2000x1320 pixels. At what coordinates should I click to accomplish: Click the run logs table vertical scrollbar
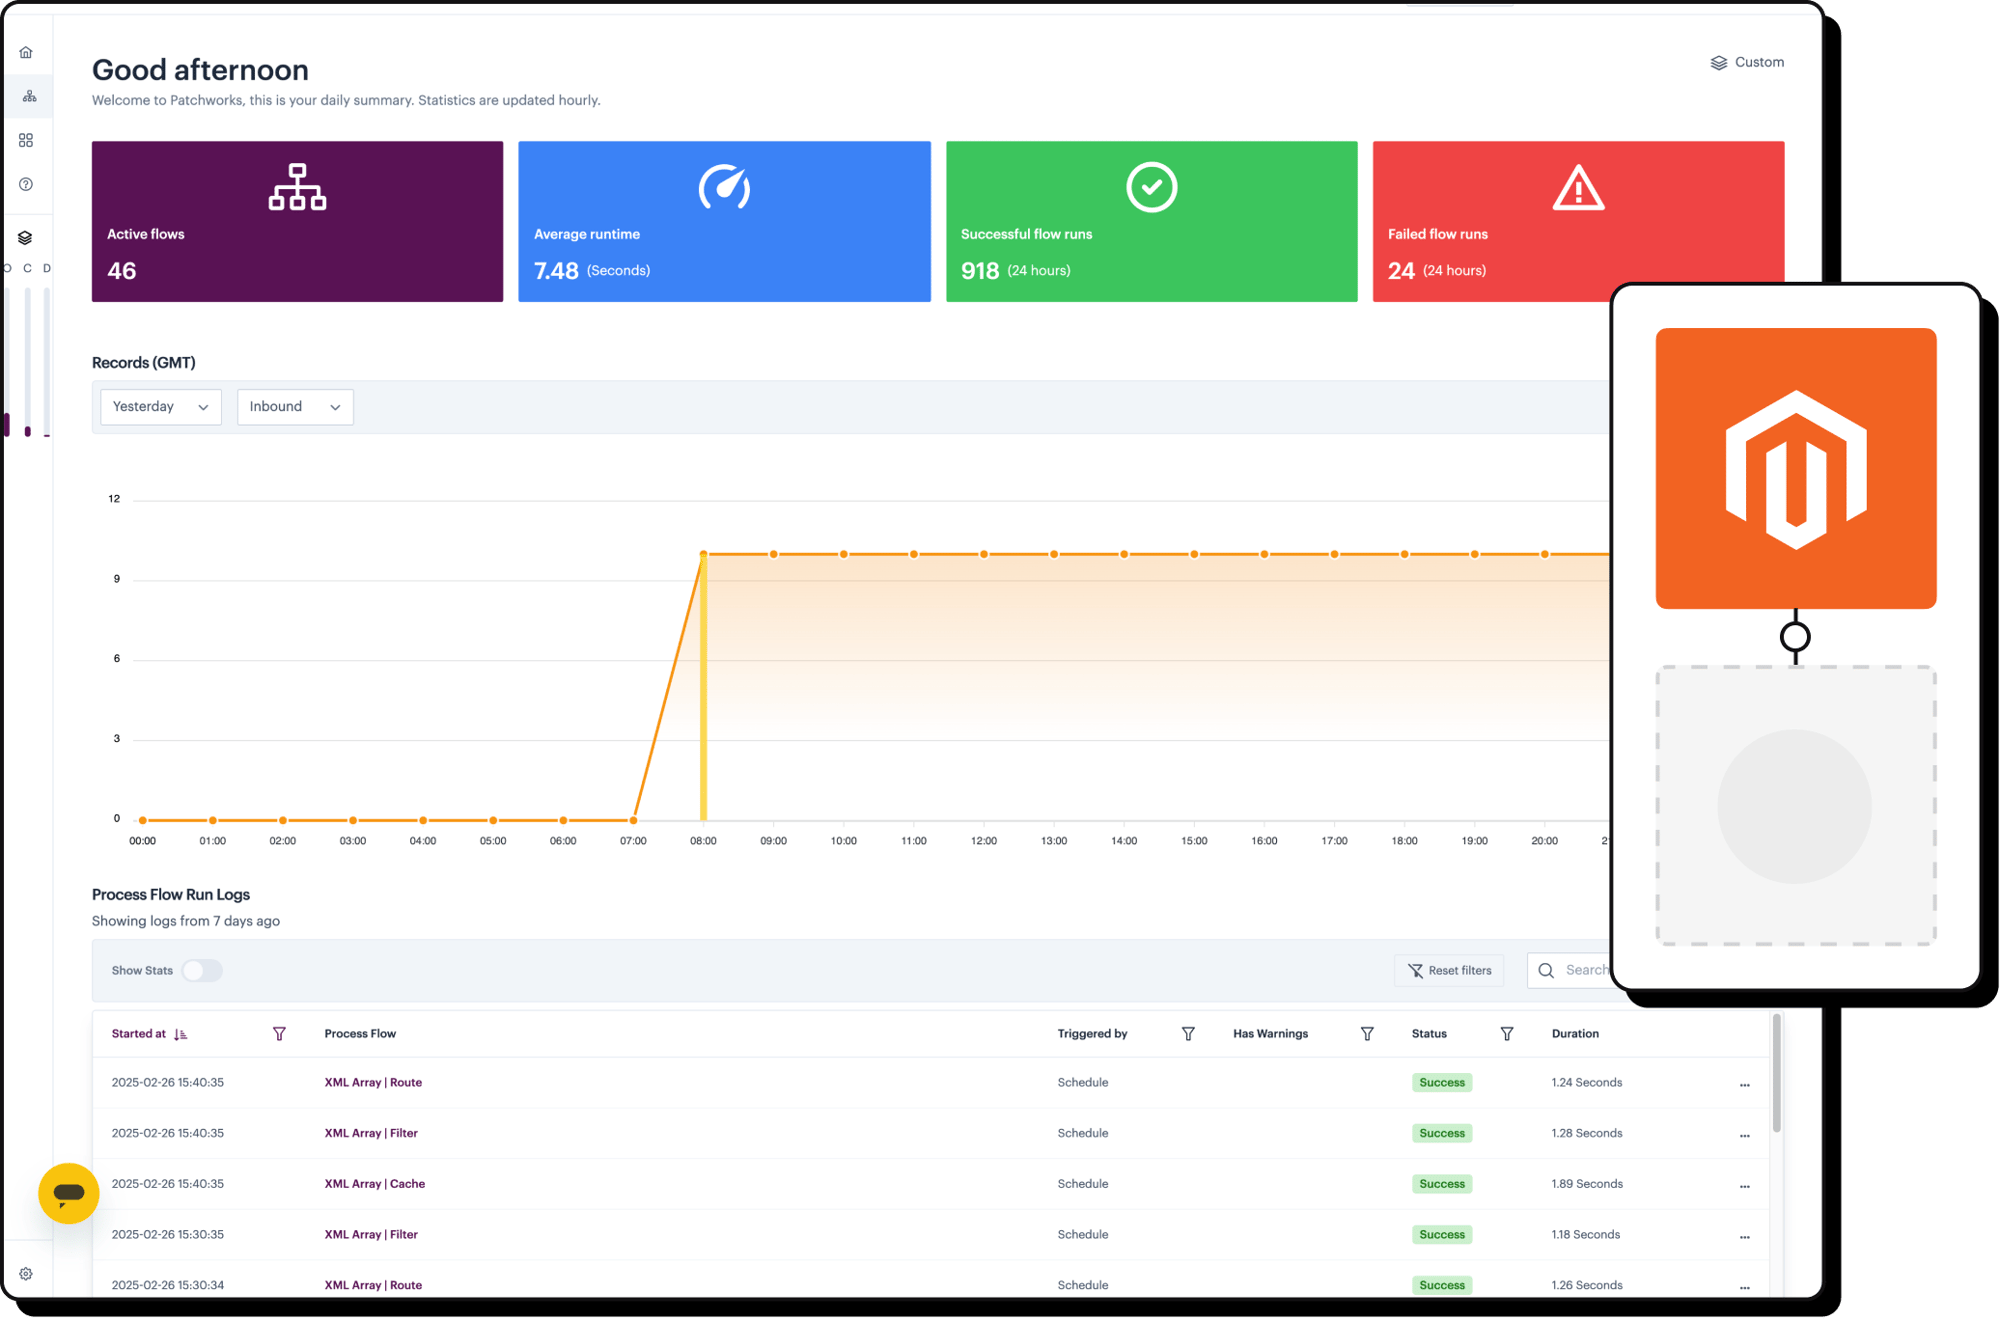(x=1776, y=1073)
